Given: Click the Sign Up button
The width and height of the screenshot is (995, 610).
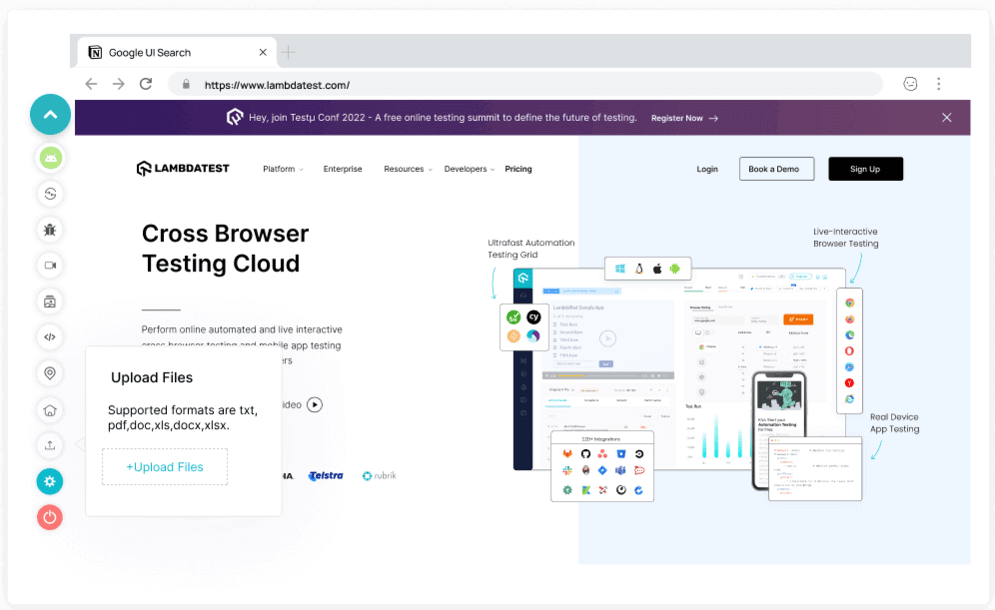Looking at the screenshot, I should [866, 169].
